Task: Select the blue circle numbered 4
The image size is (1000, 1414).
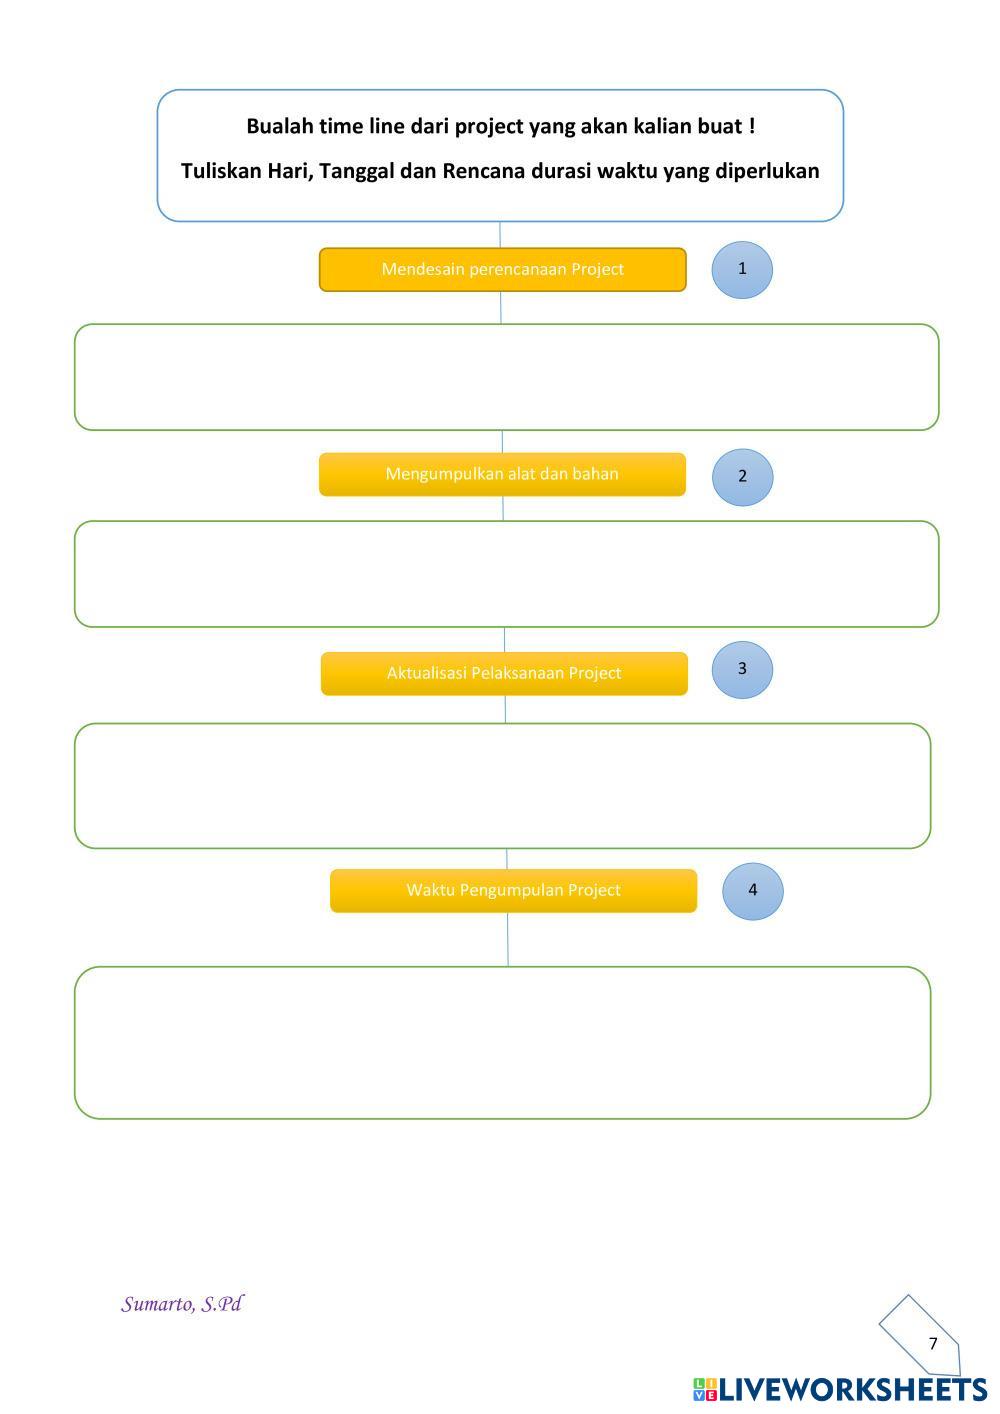Action: click(753, 890)
